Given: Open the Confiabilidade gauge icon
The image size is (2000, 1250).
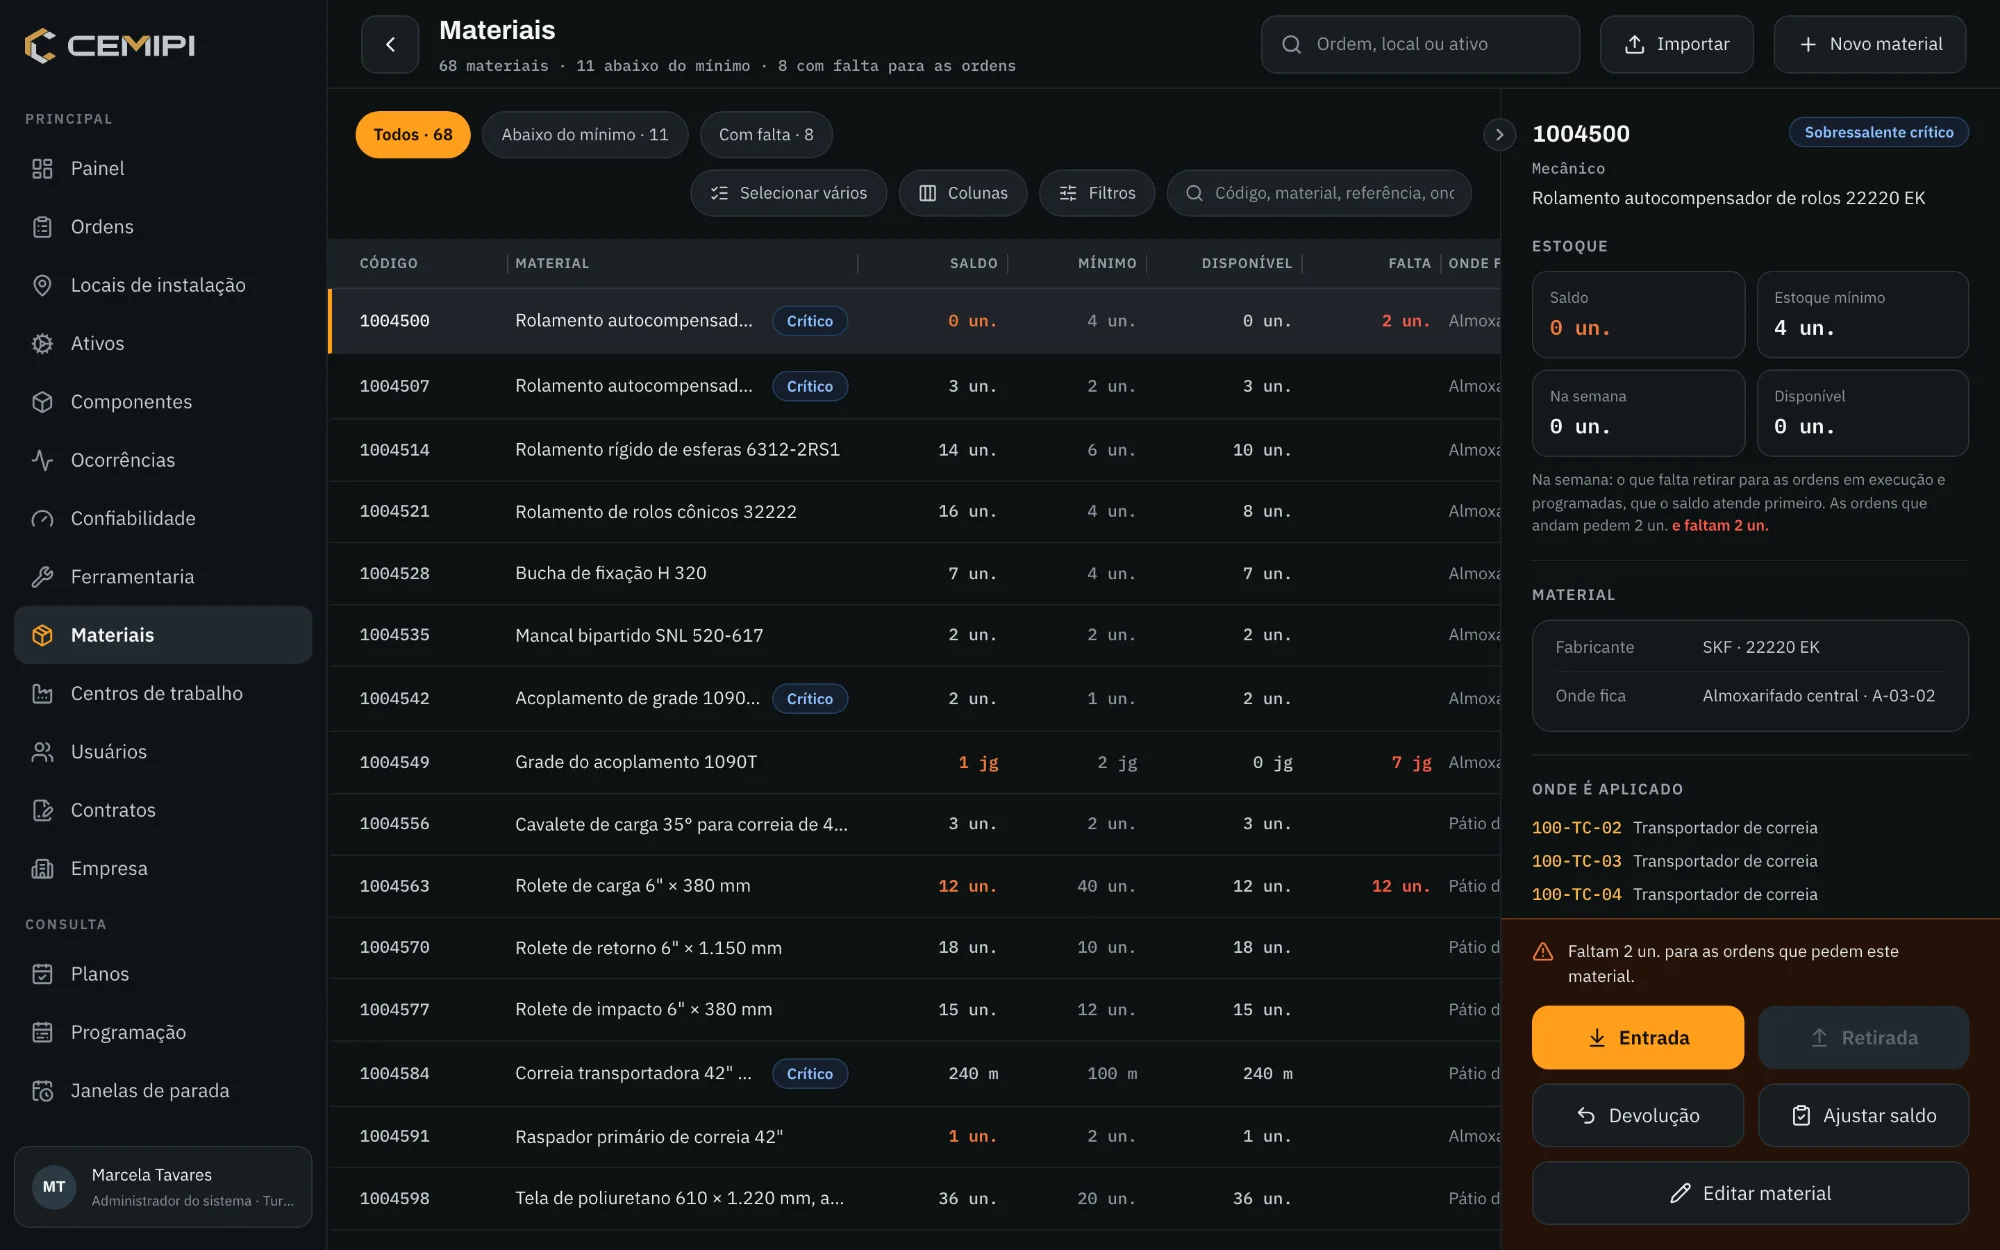Looking at the screenshot, I should tap(42, 519).
